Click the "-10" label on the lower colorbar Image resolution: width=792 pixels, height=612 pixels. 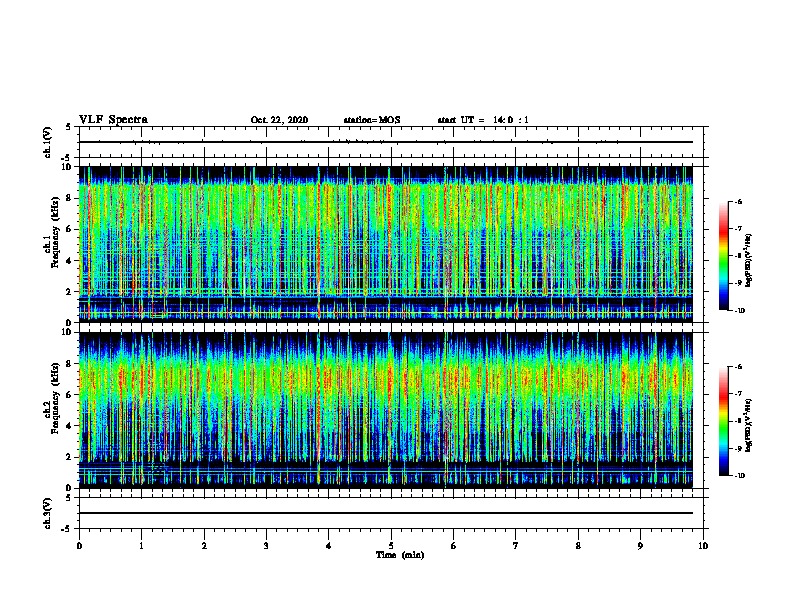tap(739, 476)
